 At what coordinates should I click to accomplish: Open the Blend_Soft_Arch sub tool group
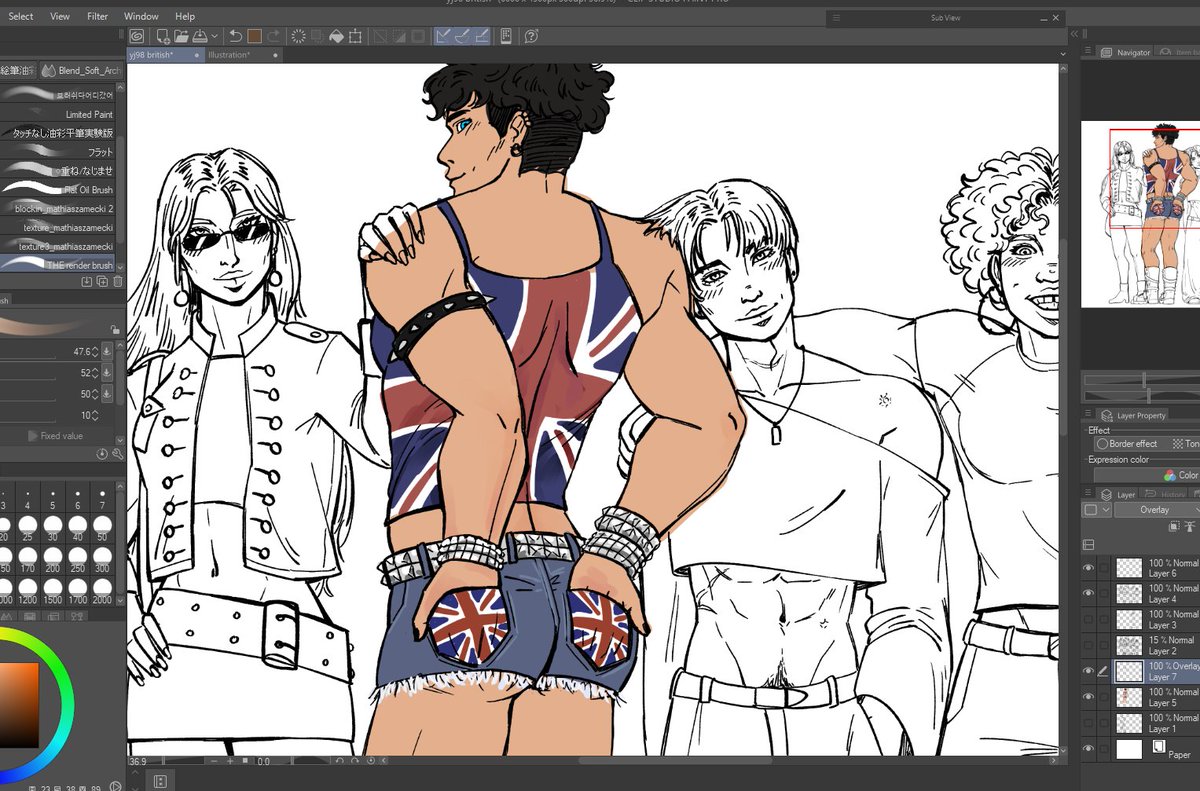tap(82, 71)
